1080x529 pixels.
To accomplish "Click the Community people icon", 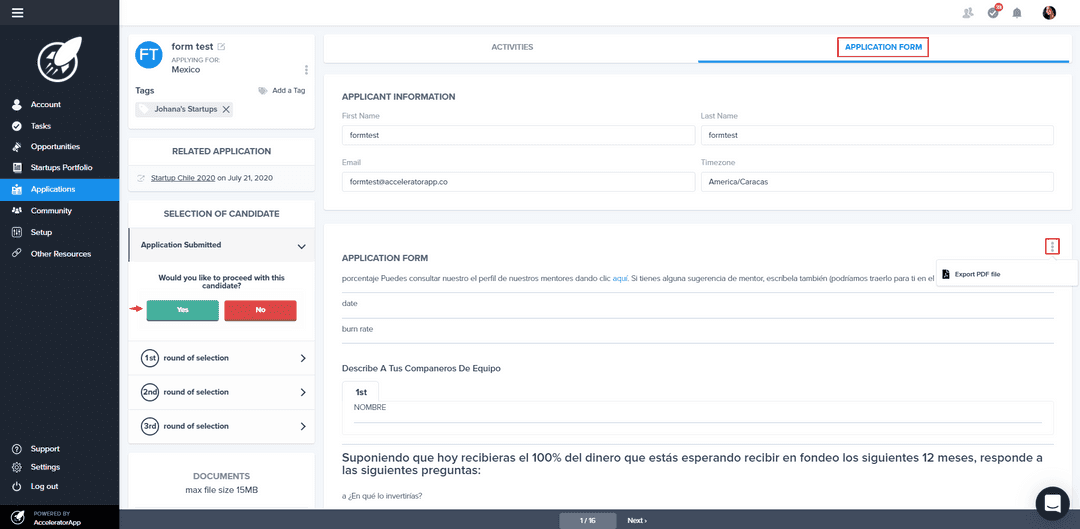I will [17, 211].
